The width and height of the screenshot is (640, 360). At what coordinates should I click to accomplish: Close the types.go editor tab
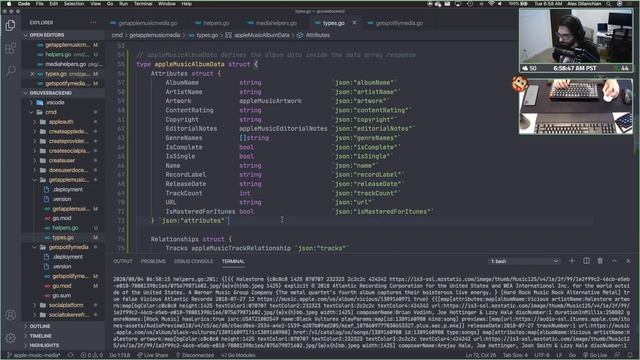coord(354,23)
